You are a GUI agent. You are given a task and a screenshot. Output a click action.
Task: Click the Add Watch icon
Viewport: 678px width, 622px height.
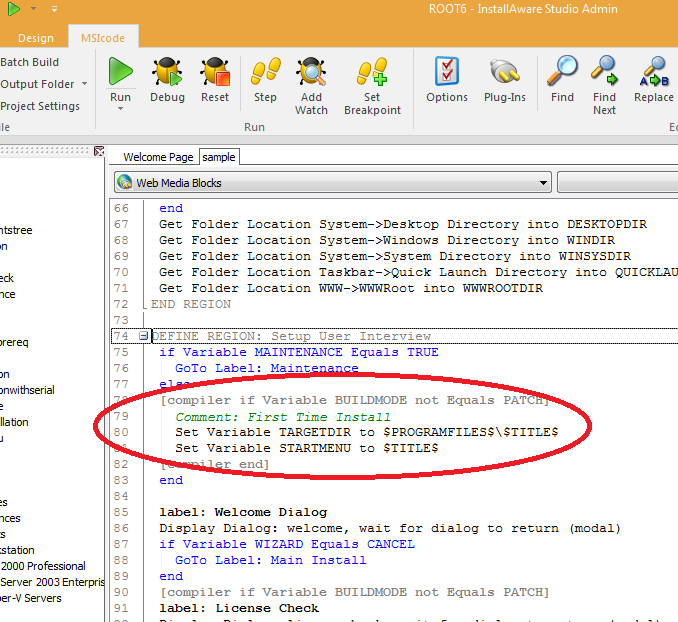pyautogui.click(x=311, y=71)
